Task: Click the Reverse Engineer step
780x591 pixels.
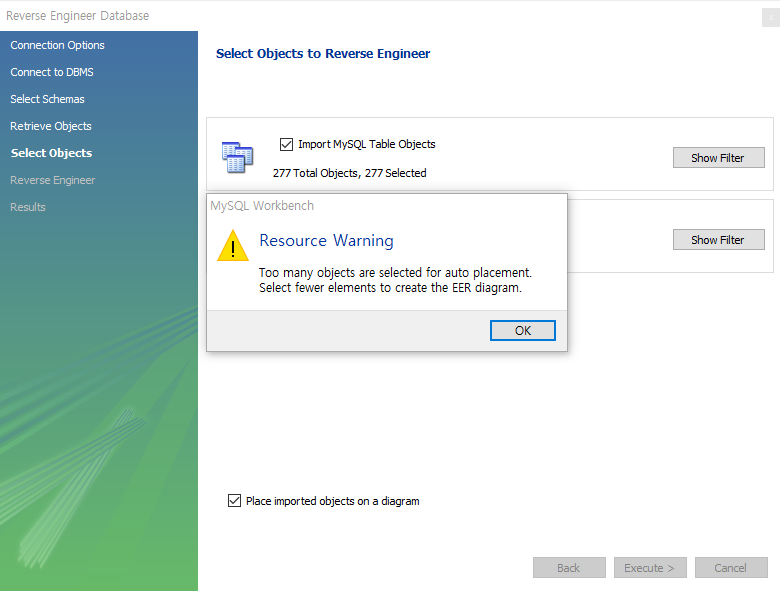Action: [52, 180]
